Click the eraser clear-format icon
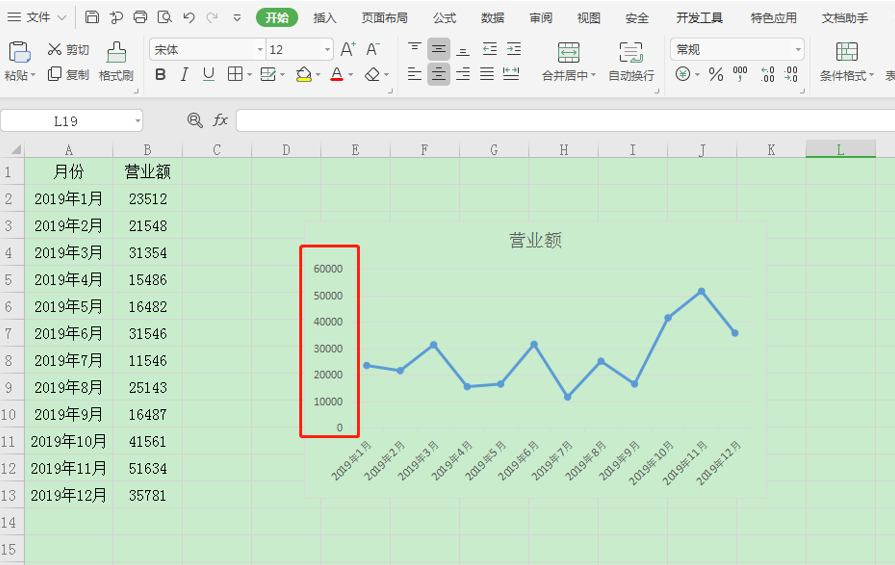This screenshot has height=565, width=895. tap(372, 74)
